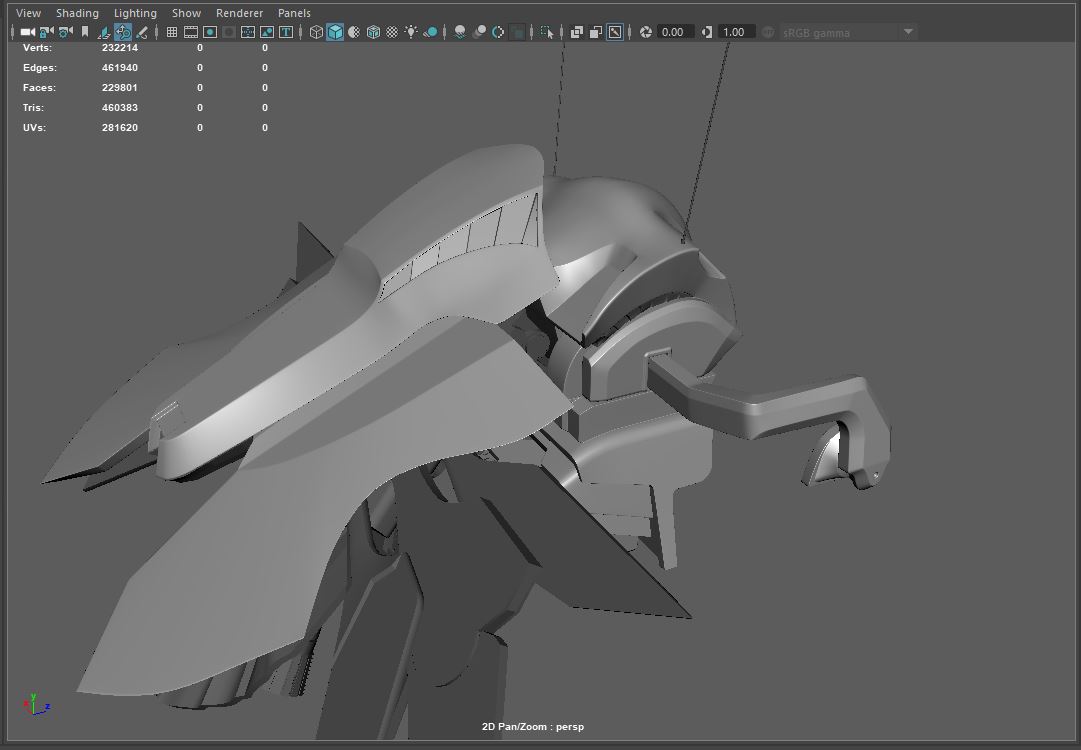Open the bookmarks icon in panel toolbar
The height and width of the screenshot is (750, 1081).
pyautogui.click(x=85, y=32)
